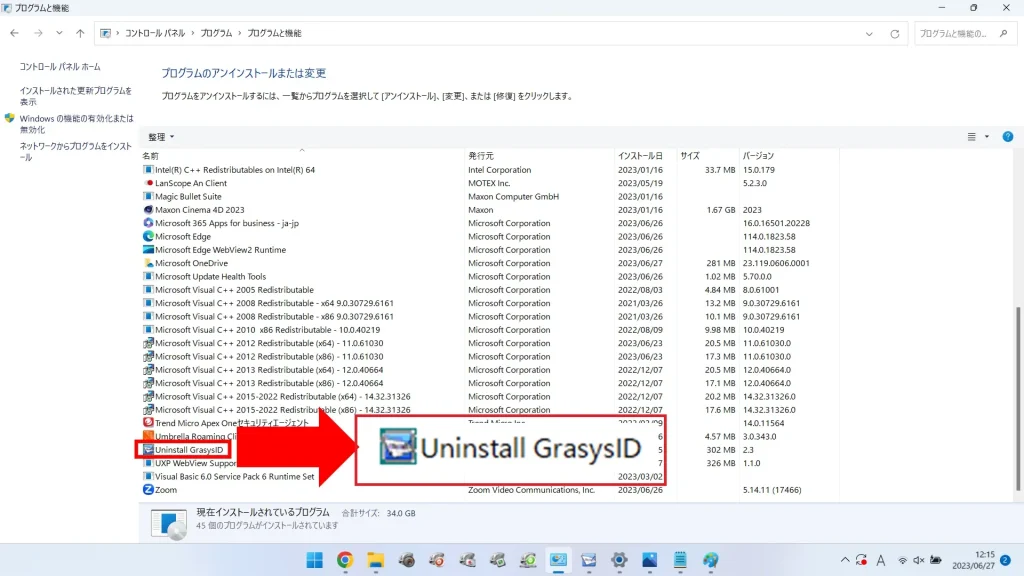Expand the view options dropdown arrow
Viewport: 1024px width, 576px height.
pos(987,136)
